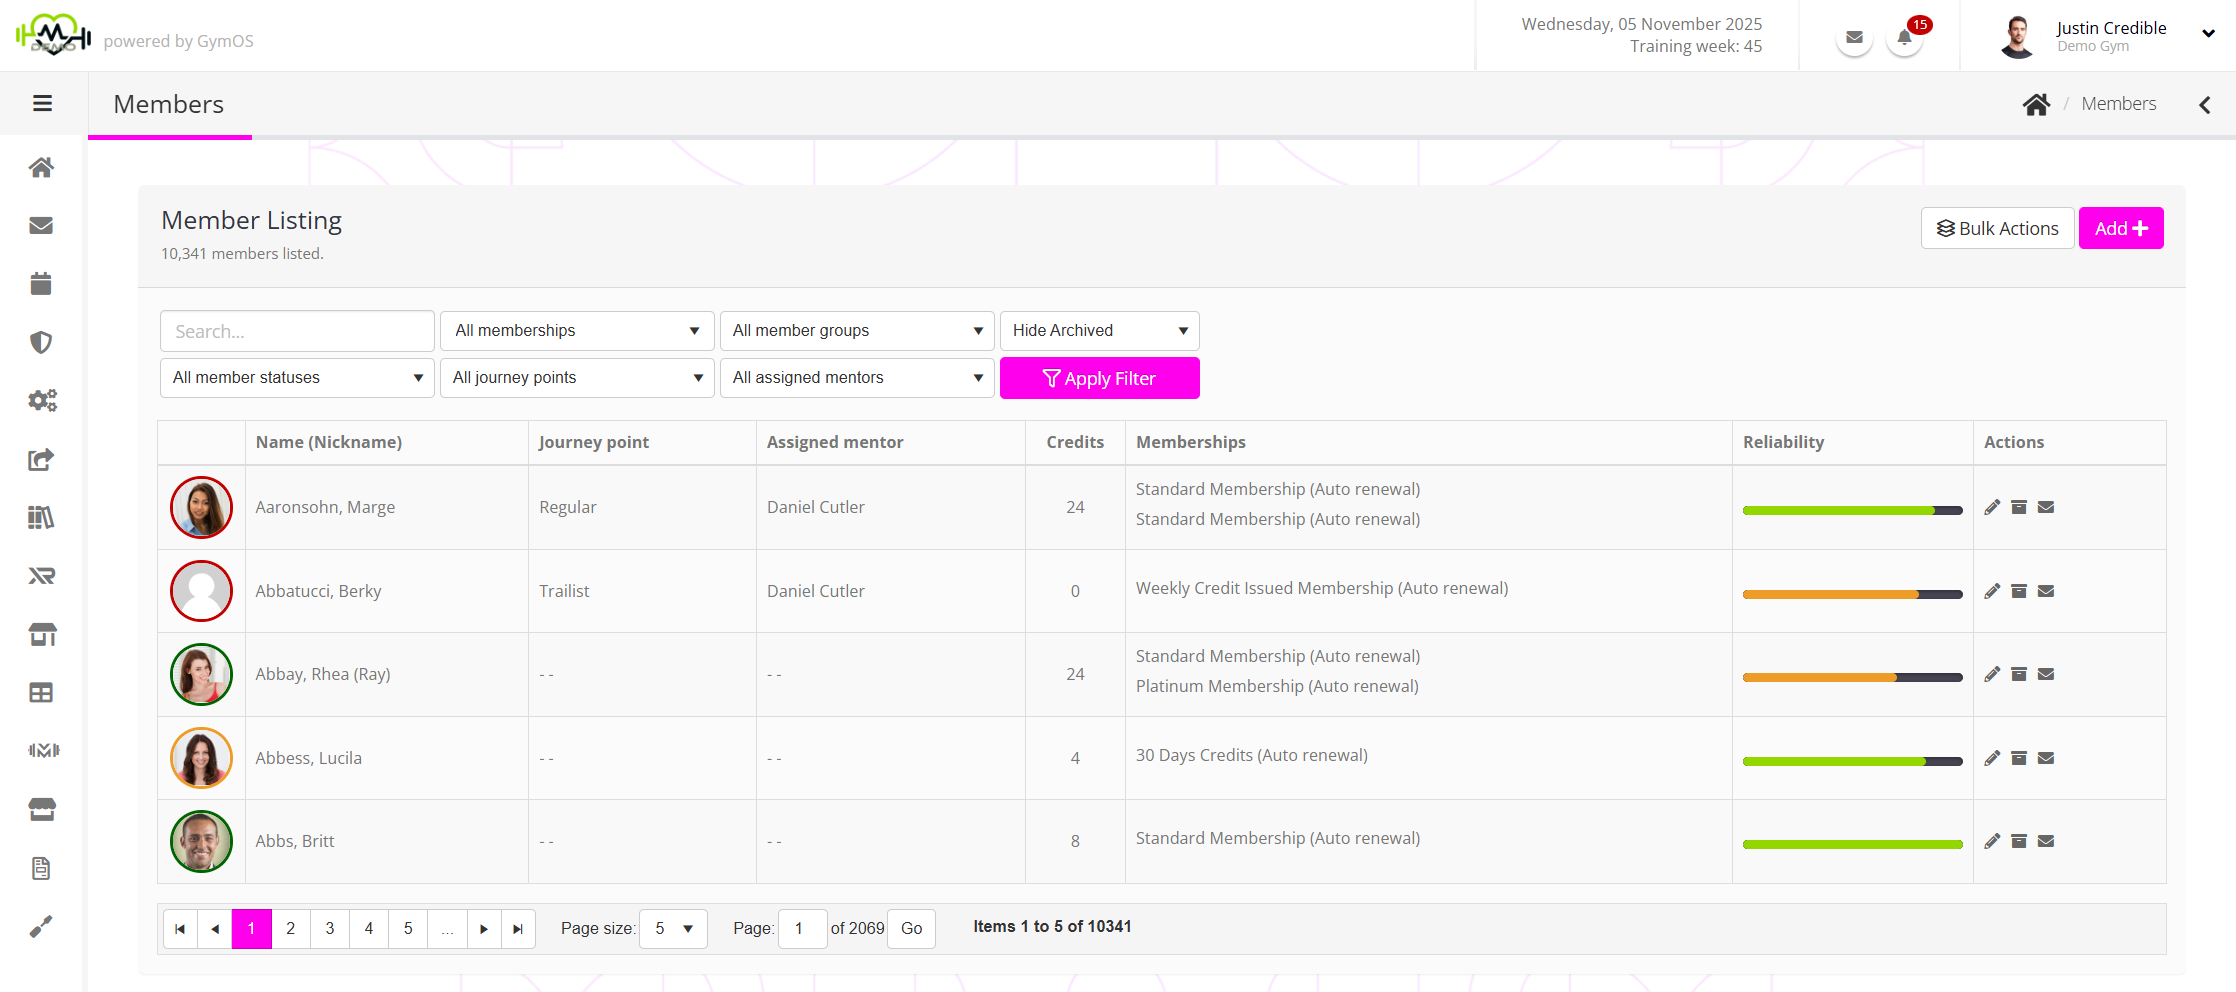2236x992 pixels.
Task: Open the Hide Archived dropdown
Action: 1099,331
